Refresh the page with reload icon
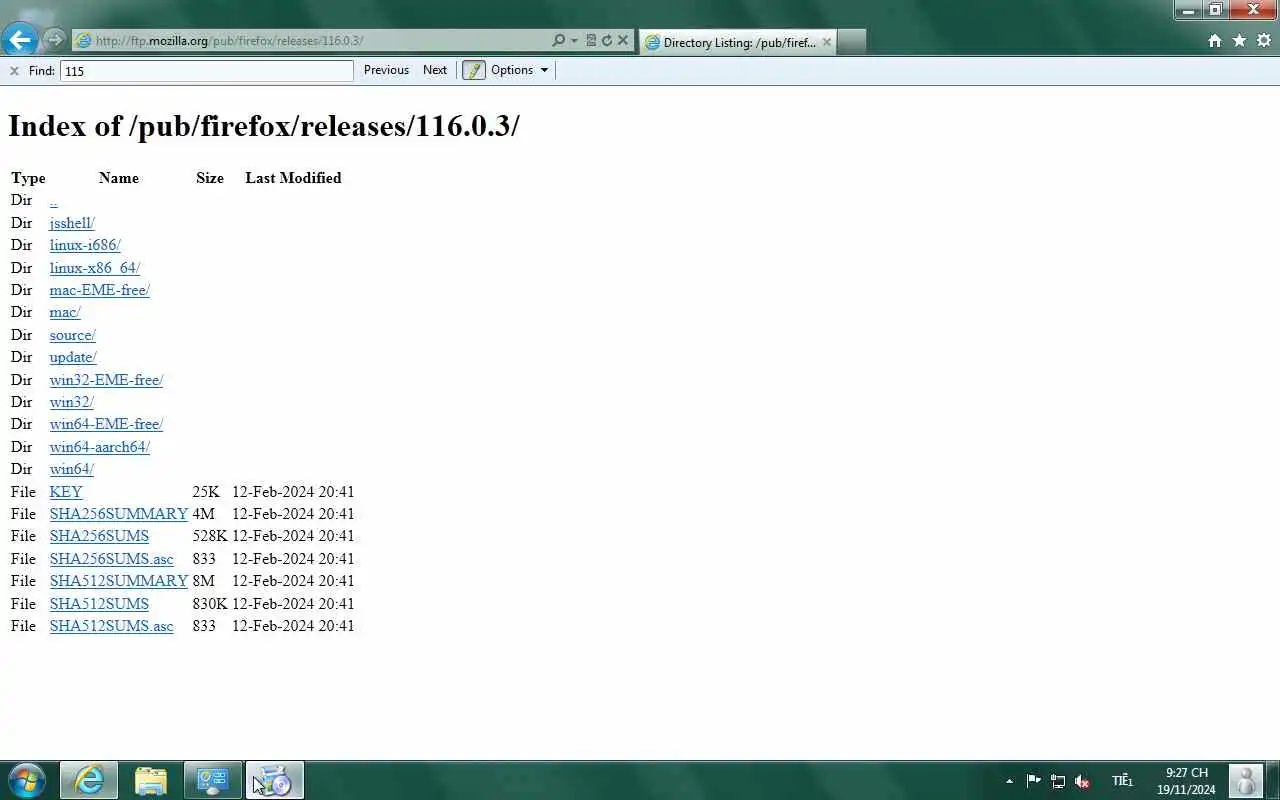The width and height of the screenshot is (1280, 800). tap(606, 41)
